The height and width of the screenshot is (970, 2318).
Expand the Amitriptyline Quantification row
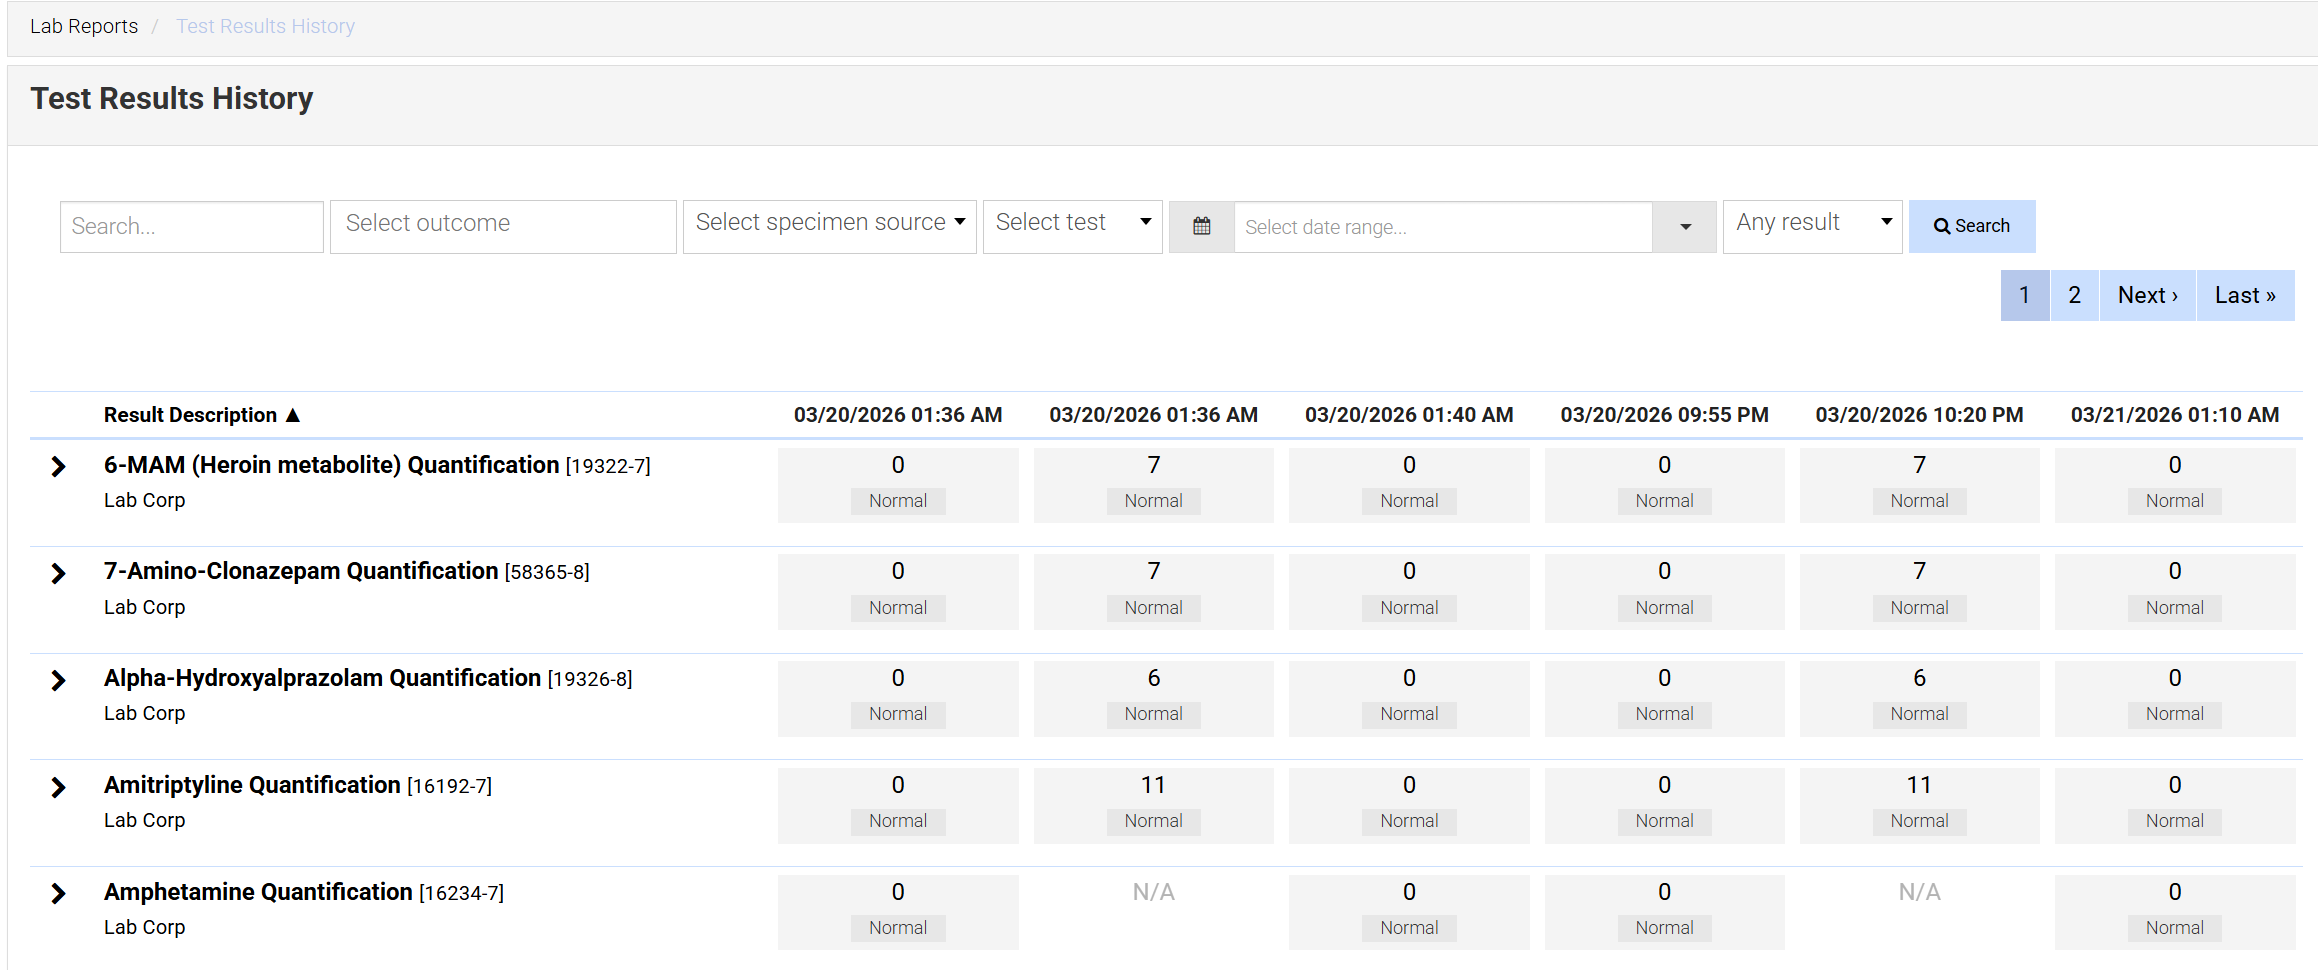(x=58, y=787)
